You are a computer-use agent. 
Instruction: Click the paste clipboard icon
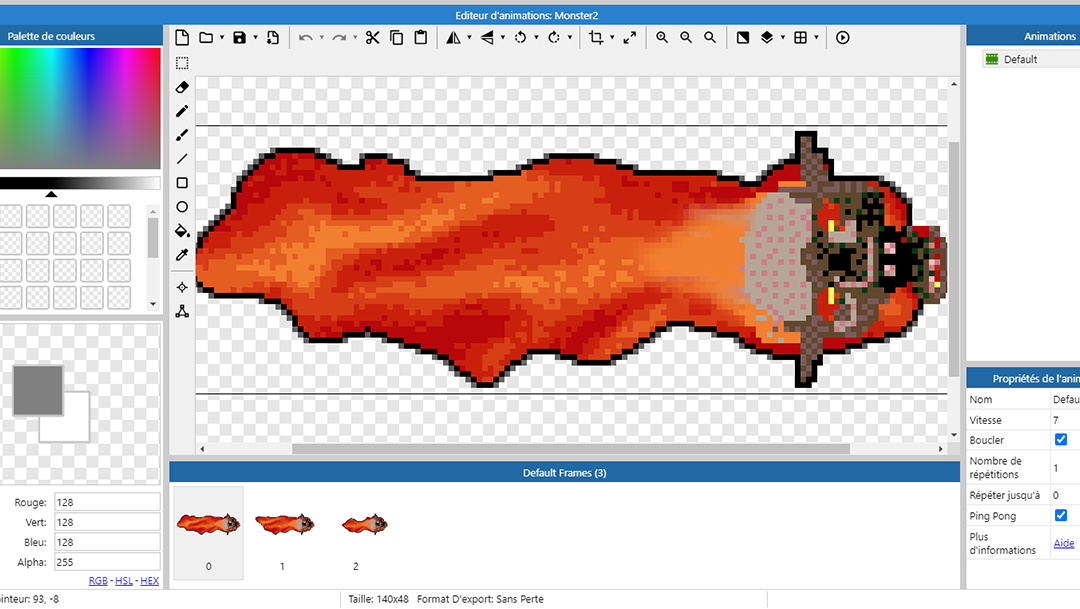click(421, 37)
